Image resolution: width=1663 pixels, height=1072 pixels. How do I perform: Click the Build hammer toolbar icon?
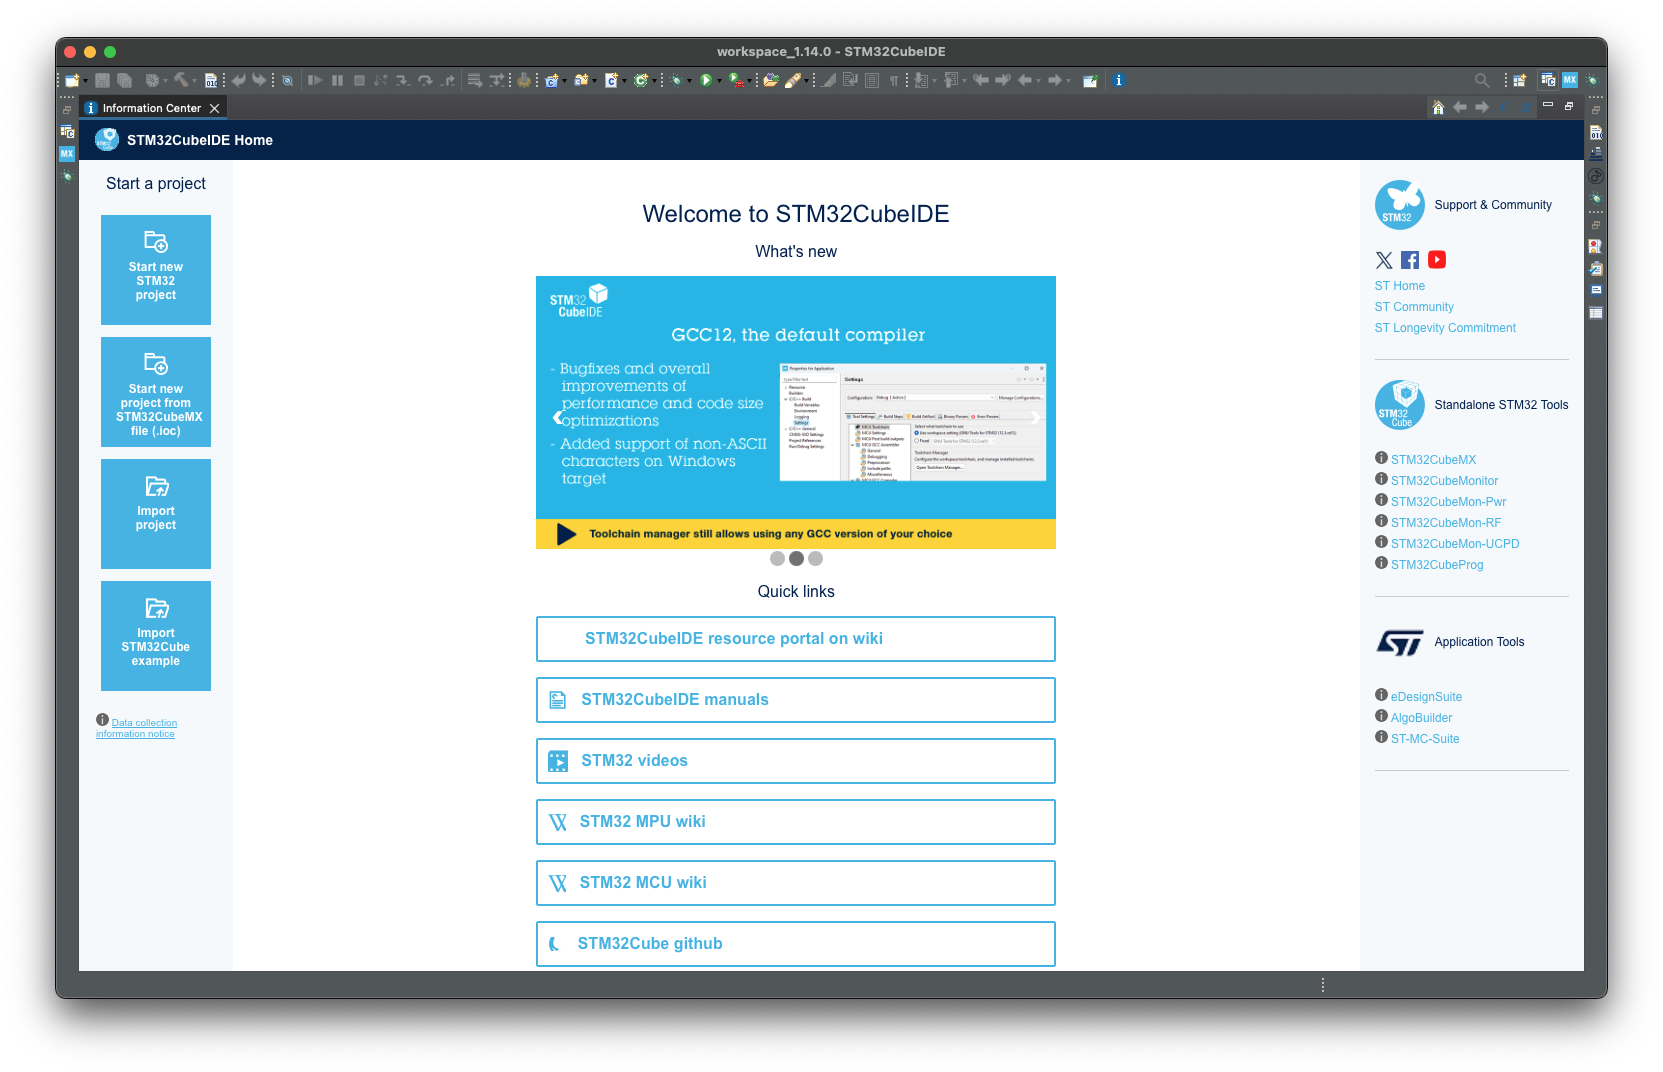tap(180, 80)
